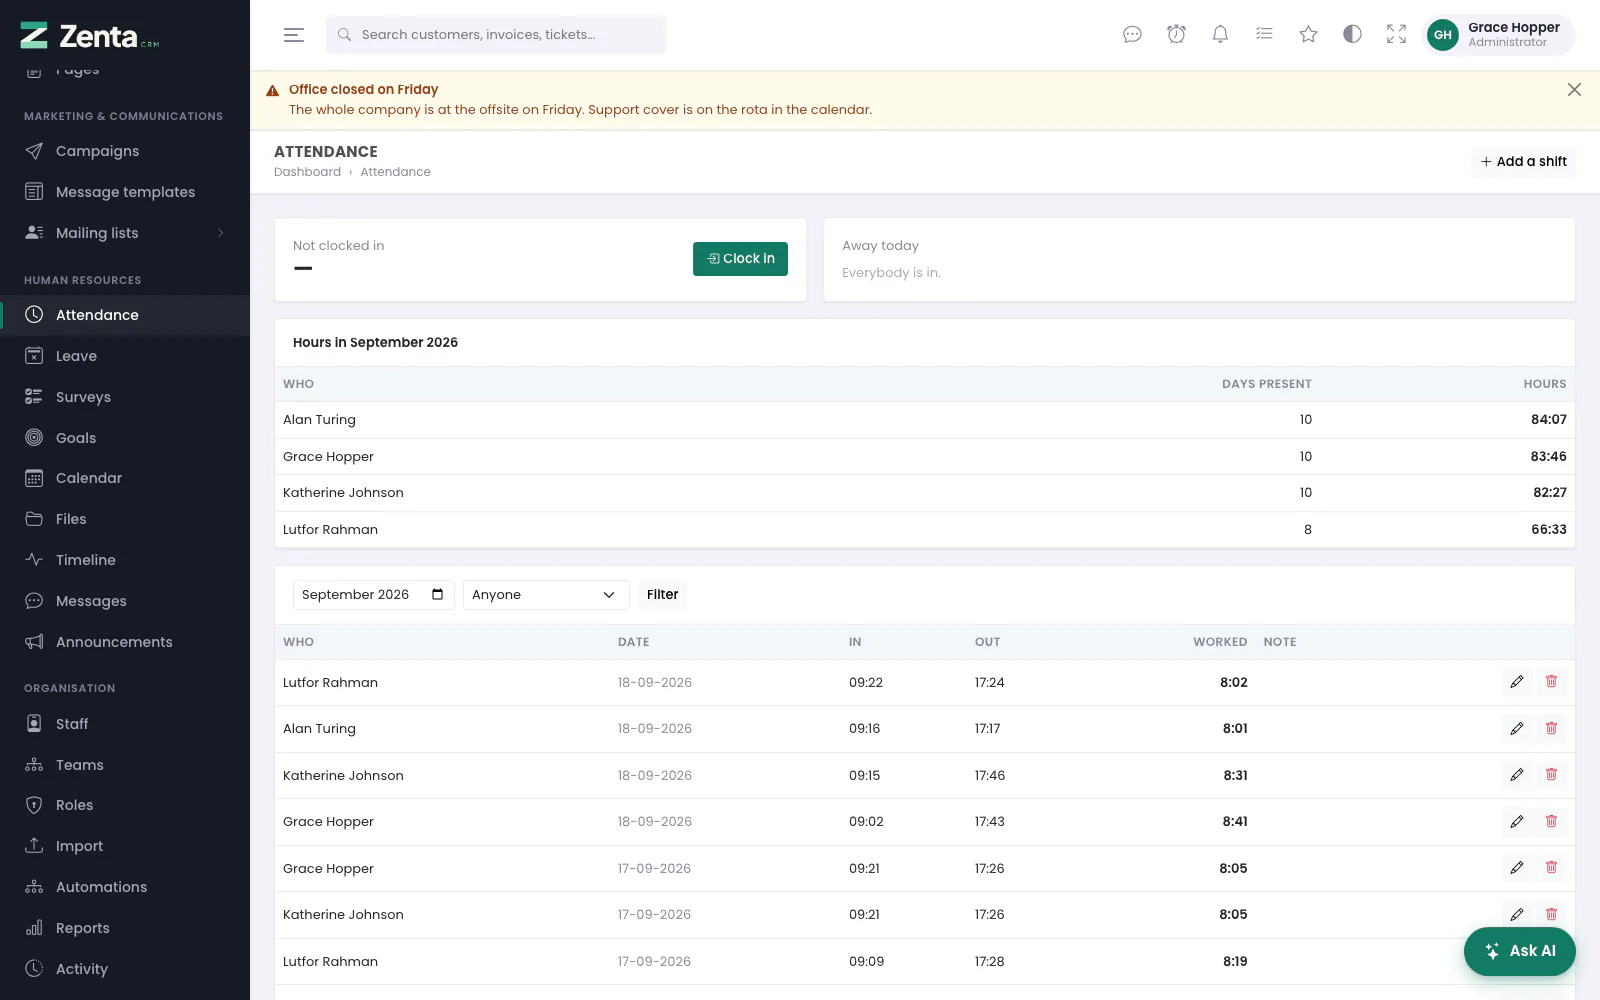The height and width of the screenshot is (1000, 1600).
Task: Dismiss the Office closed on Friday banner
Action: 1574,90
